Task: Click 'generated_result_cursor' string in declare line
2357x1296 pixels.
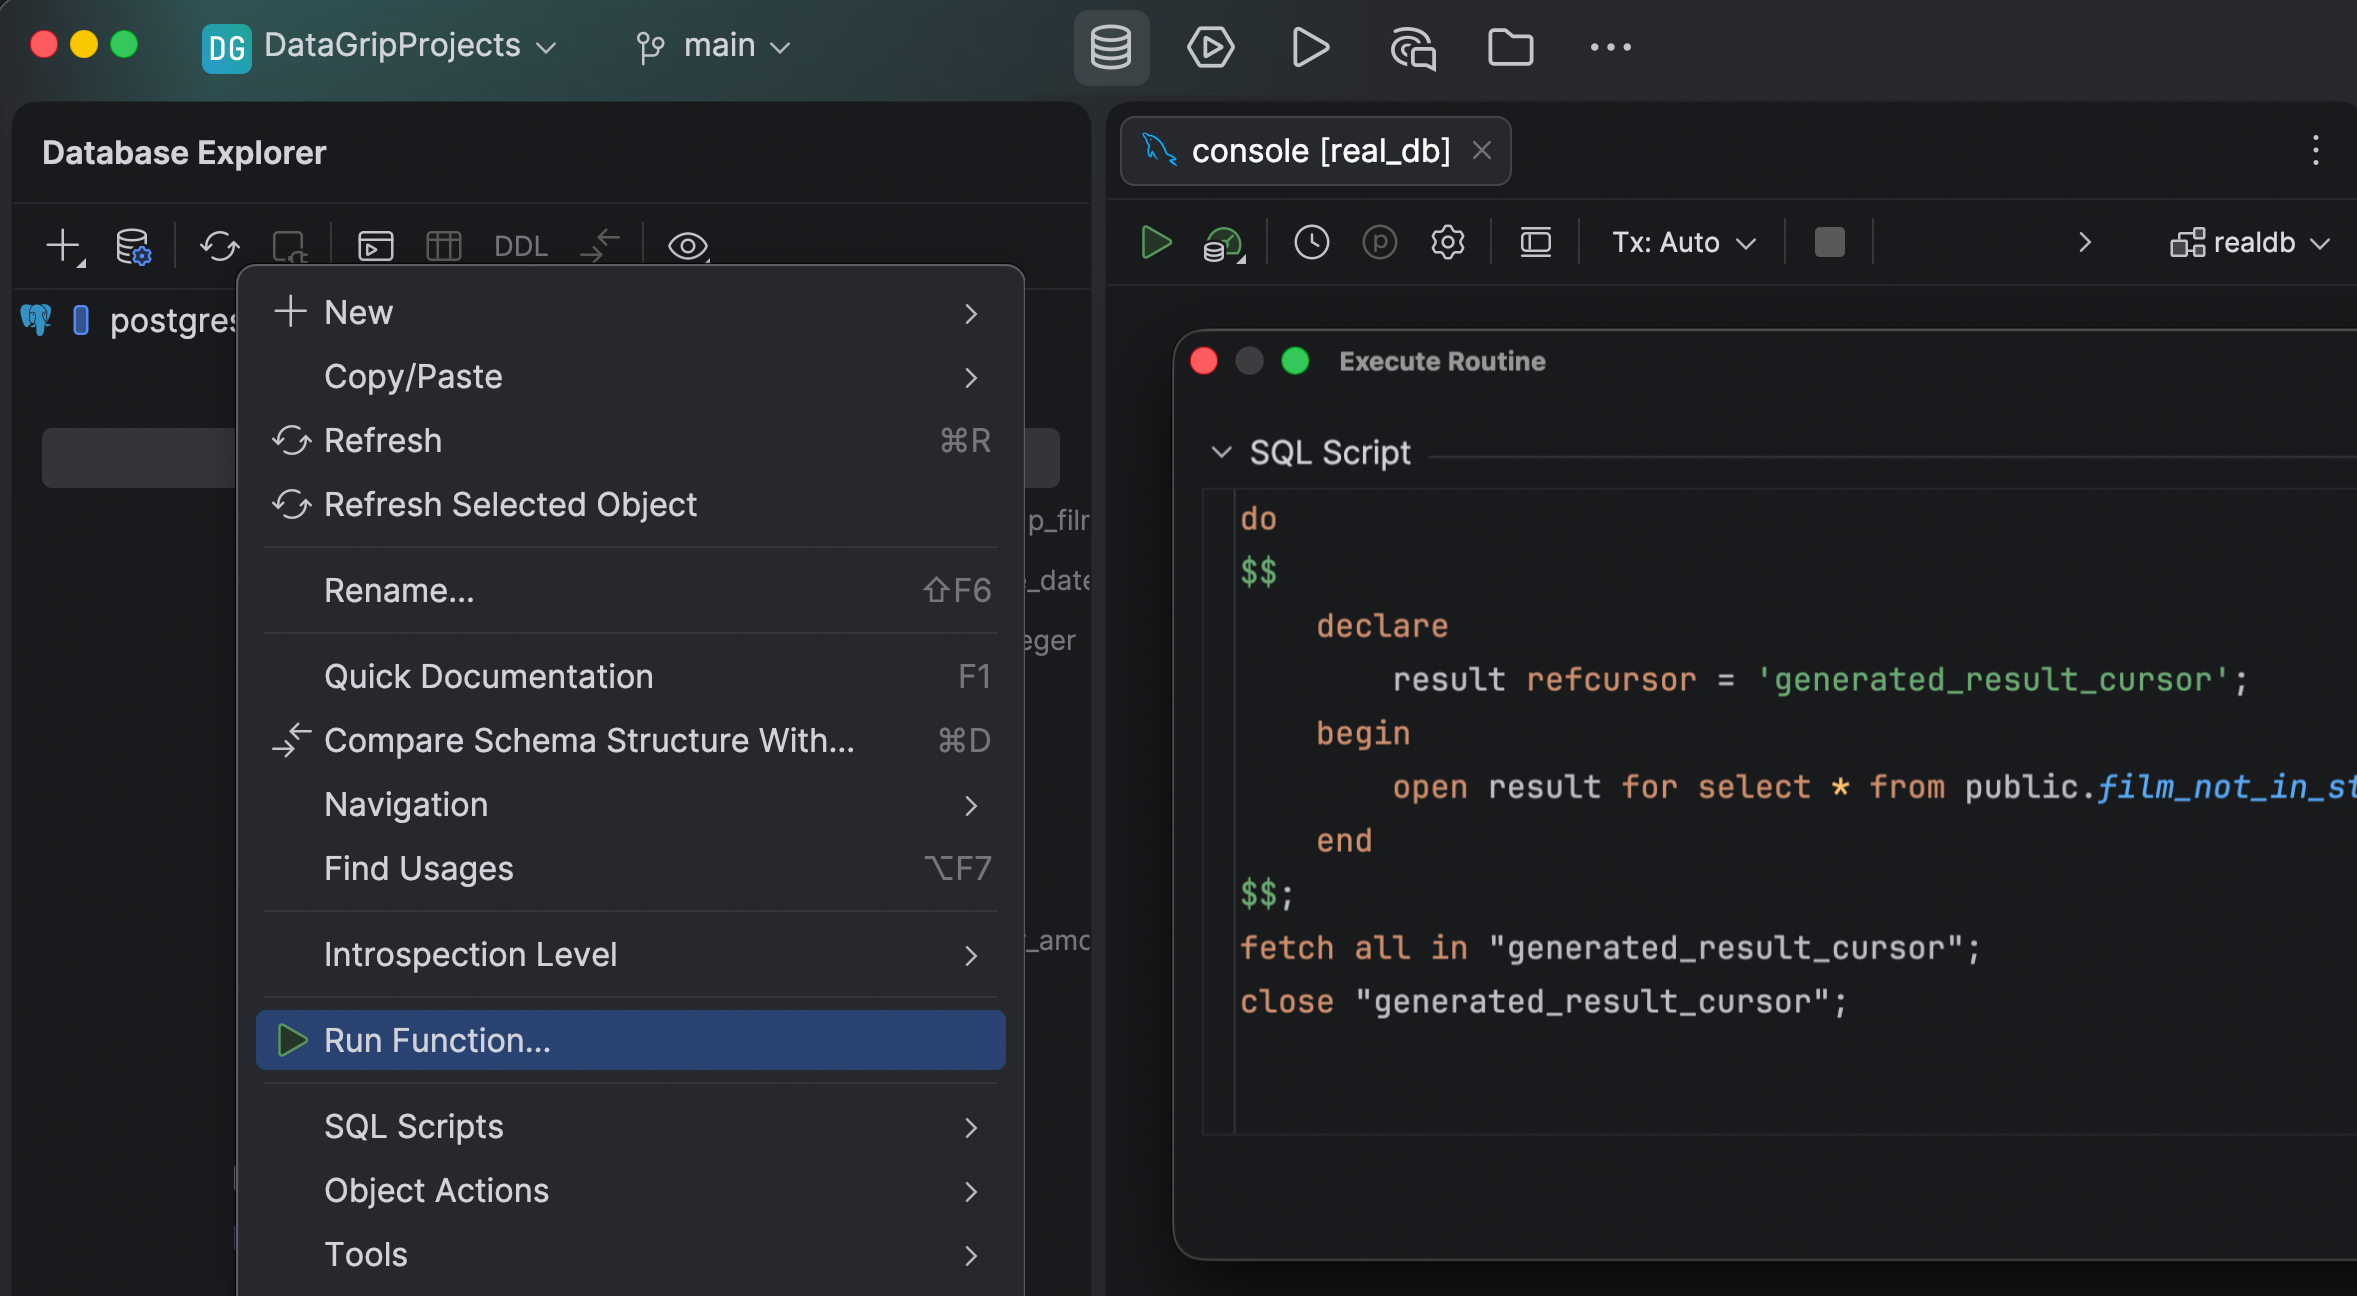Action: click(1993, 680)
